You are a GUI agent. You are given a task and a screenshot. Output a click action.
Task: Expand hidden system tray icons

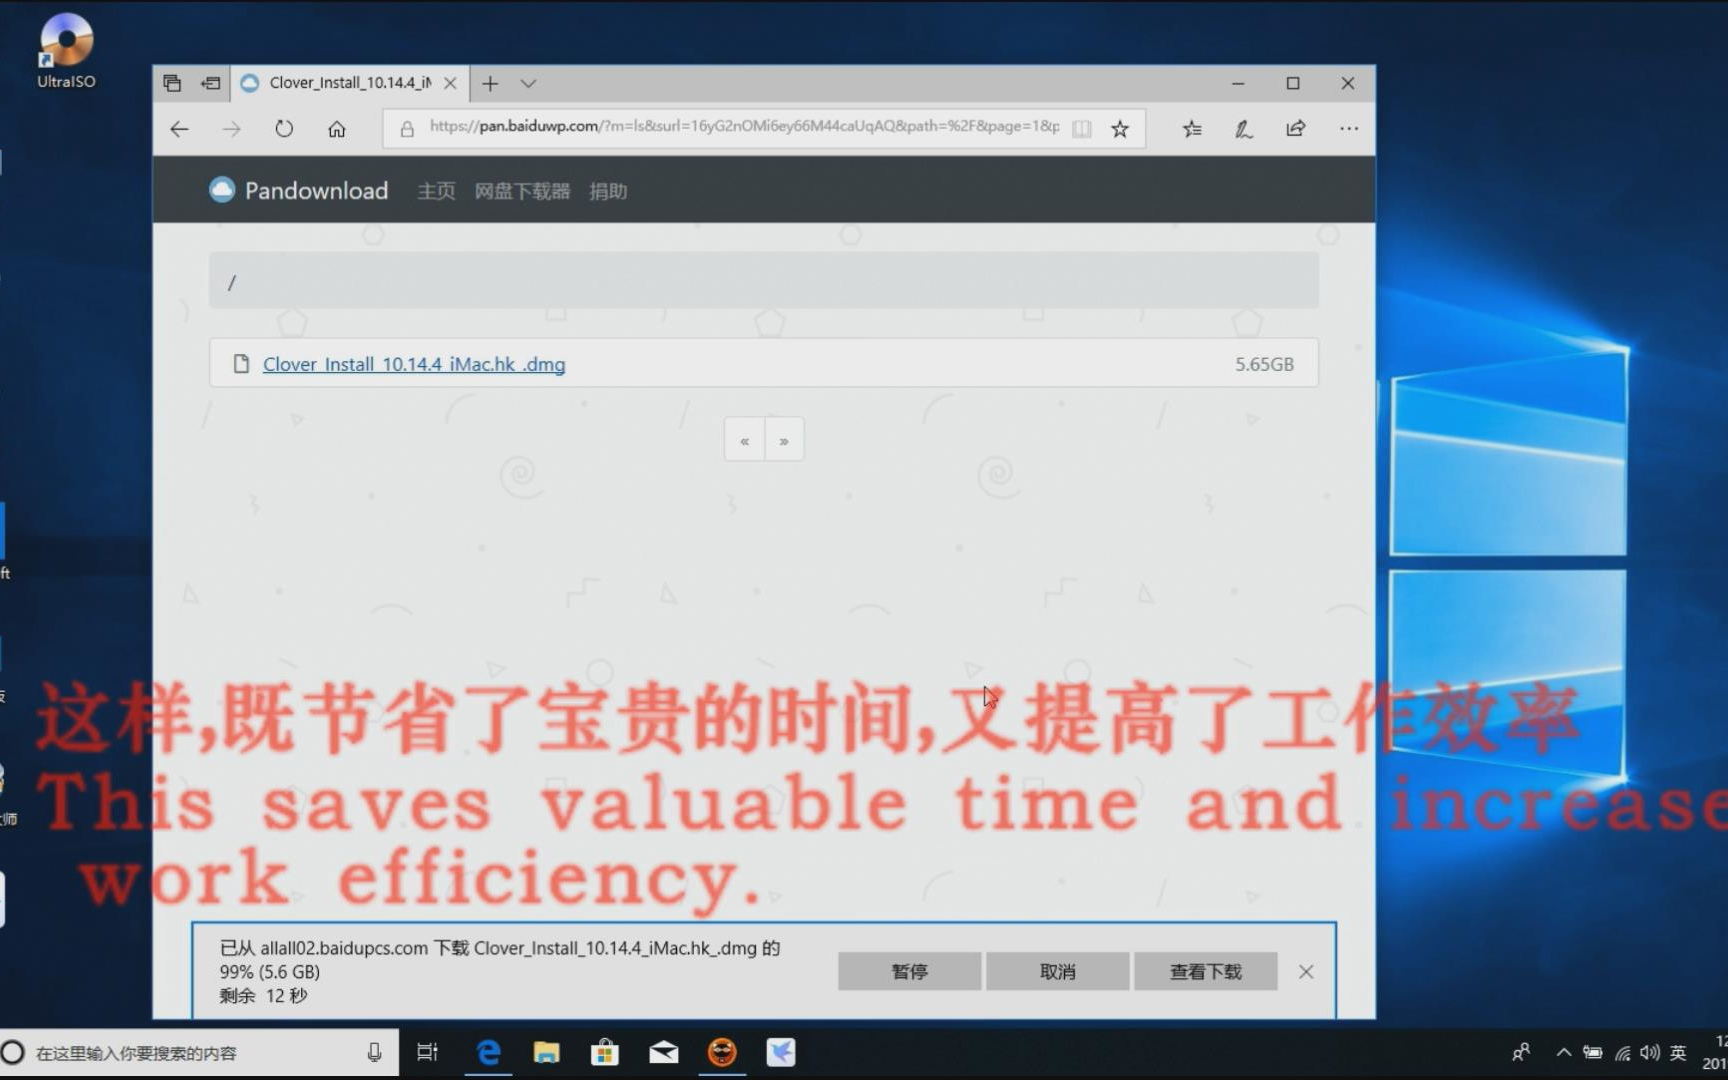[x=1564, y=1052]
